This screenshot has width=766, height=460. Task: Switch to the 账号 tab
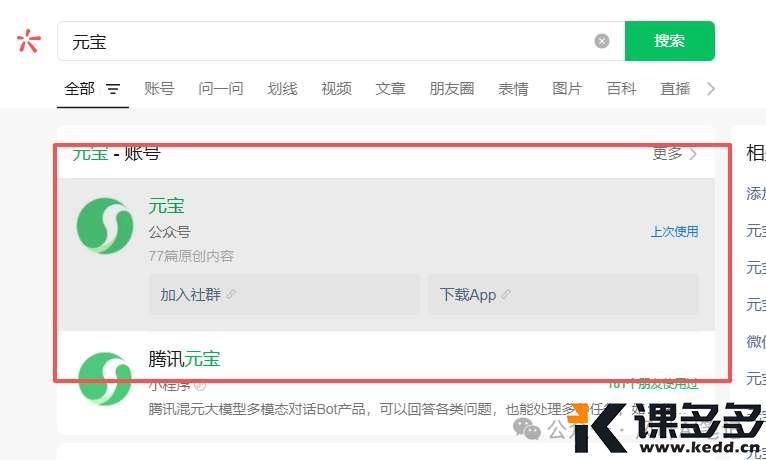coord(159,89)
